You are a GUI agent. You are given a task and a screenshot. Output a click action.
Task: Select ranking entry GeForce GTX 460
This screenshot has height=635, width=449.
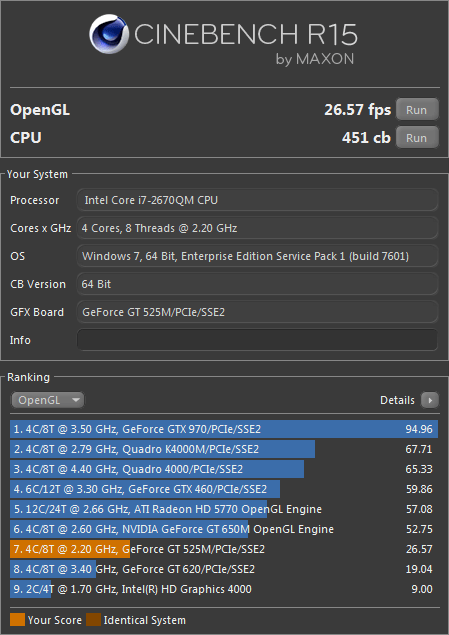pos(224,489)
